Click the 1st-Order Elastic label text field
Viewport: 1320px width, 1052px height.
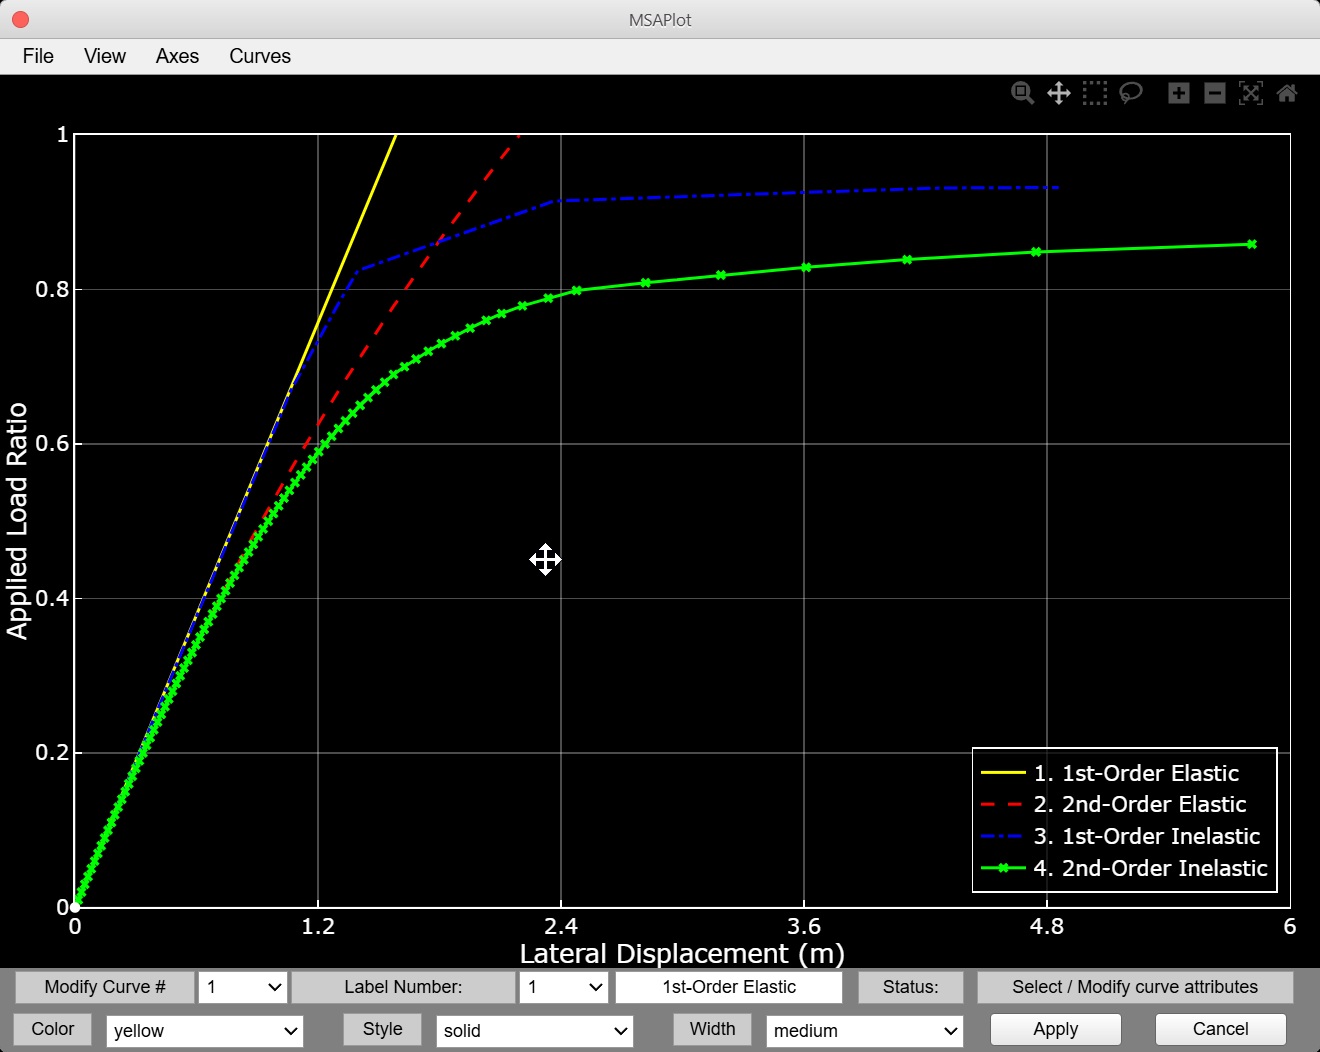pos(729,987)
